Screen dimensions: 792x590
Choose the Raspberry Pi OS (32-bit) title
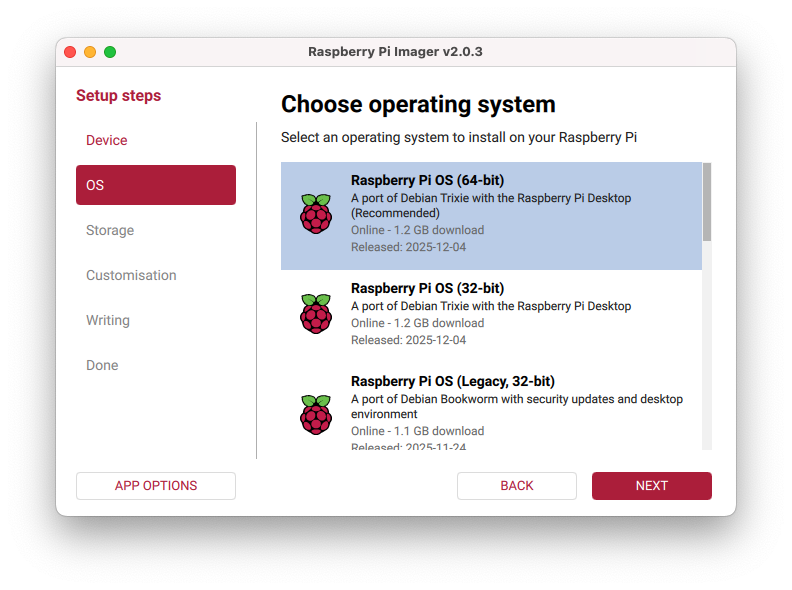tap(427, 288)
